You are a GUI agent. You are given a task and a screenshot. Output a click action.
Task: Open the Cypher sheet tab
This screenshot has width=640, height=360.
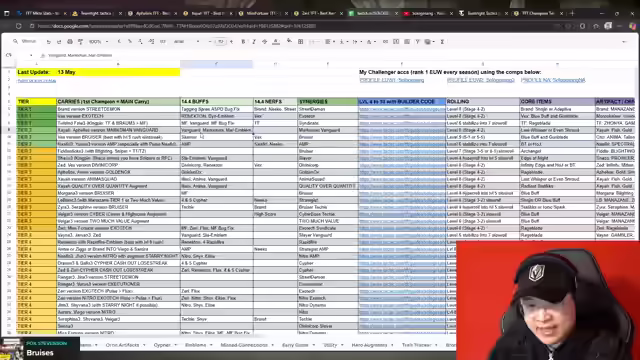point(162,345)
